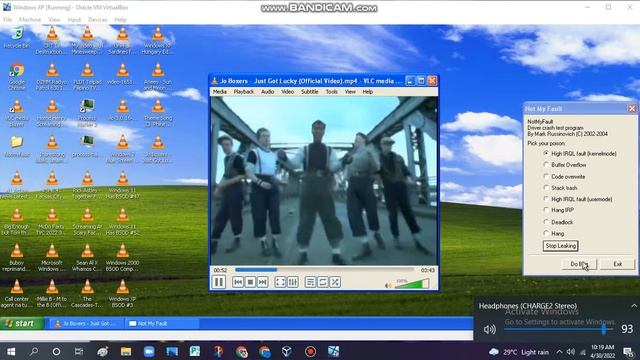The height and width of the screenshot is (360, 640).
Task: Open VirtualBox Input menu
Action: click(74, 20)
